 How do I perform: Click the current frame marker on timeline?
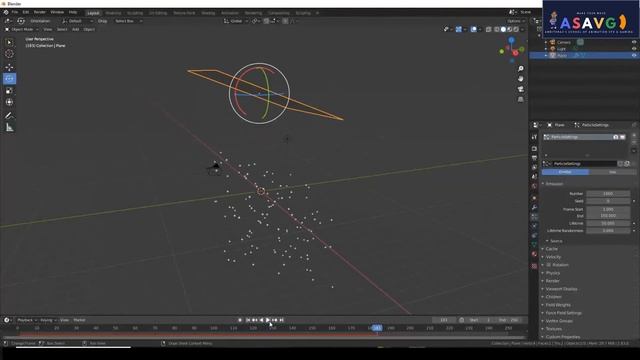[377, 328]
